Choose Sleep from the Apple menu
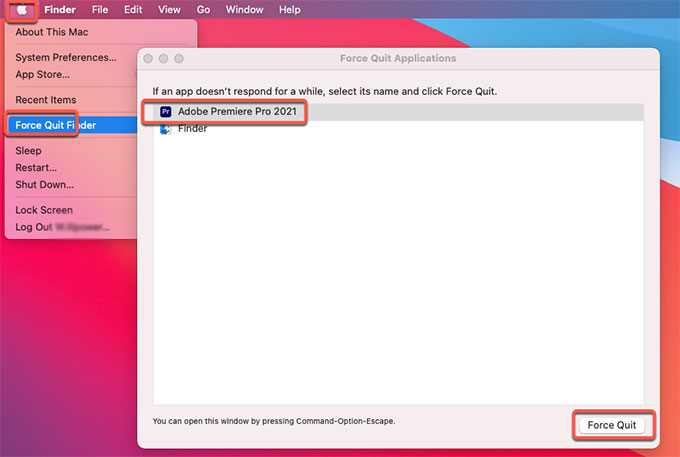The image size is (680, 457). tap(29, 151)
